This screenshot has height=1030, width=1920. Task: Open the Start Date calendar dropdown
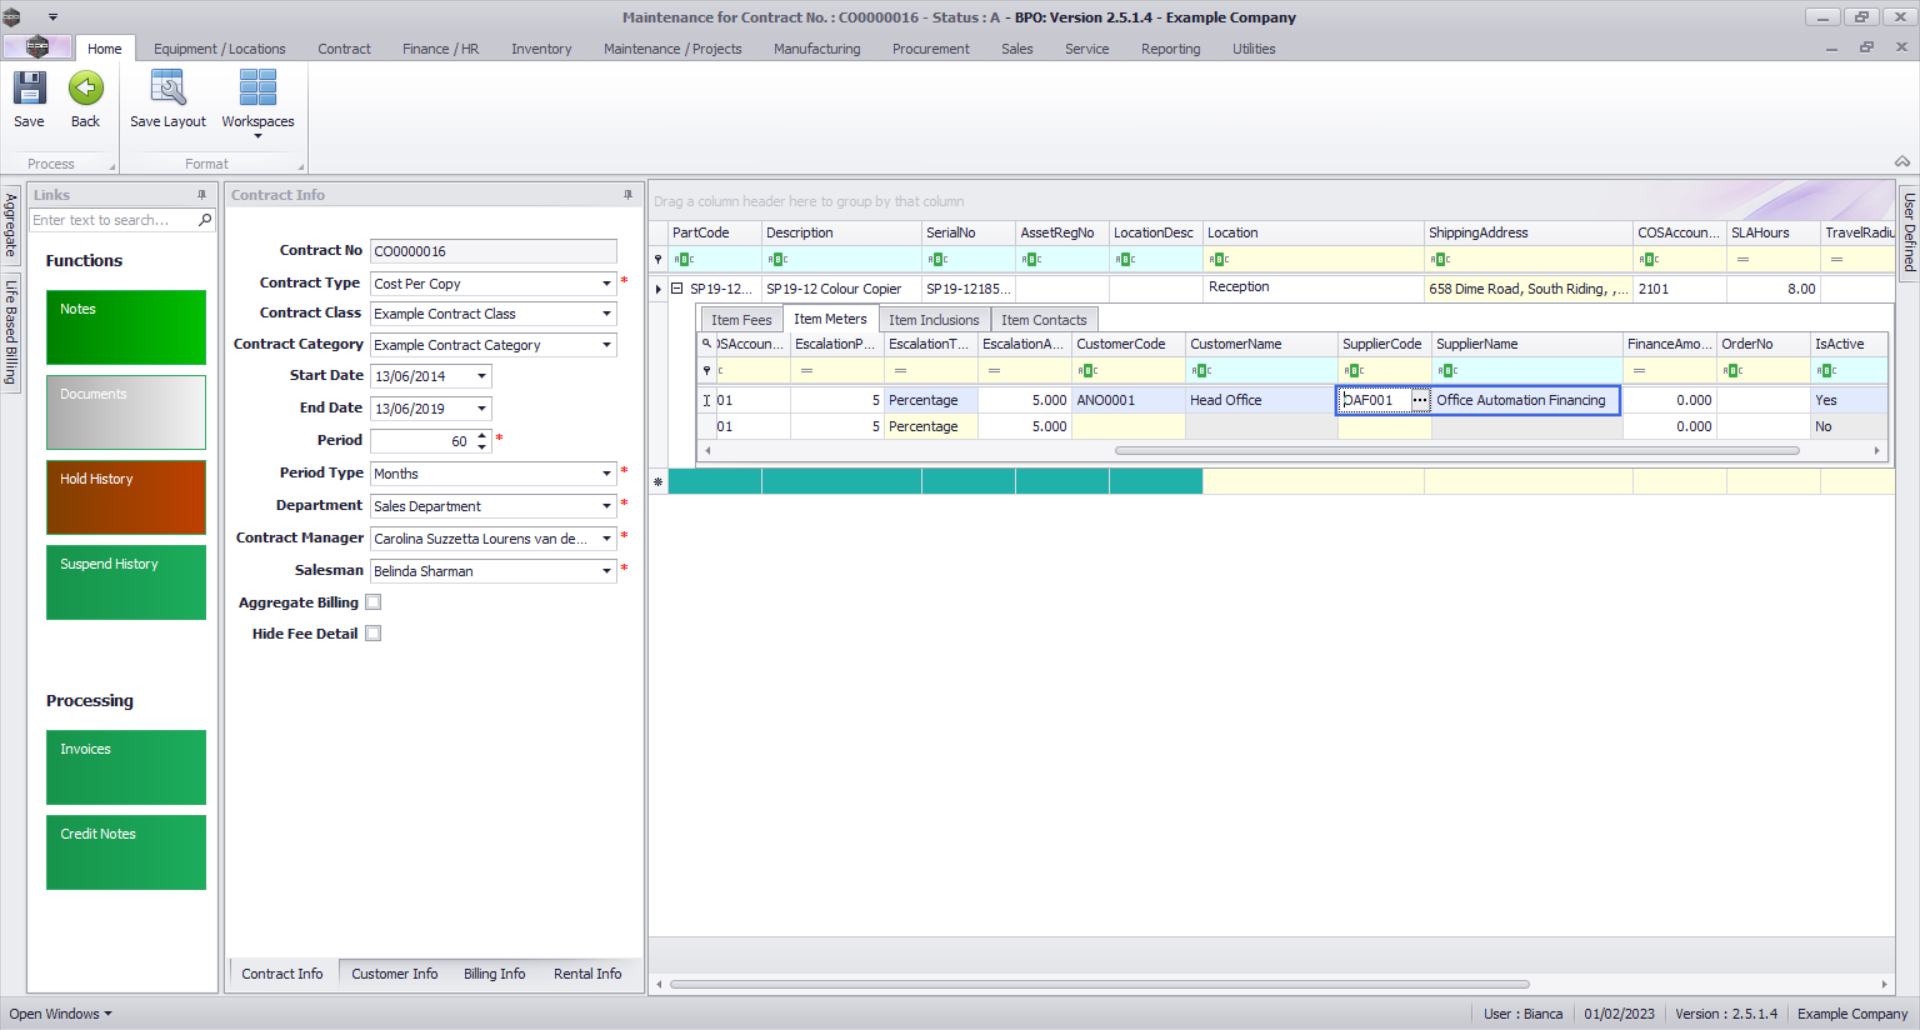(x=482, y=376)
